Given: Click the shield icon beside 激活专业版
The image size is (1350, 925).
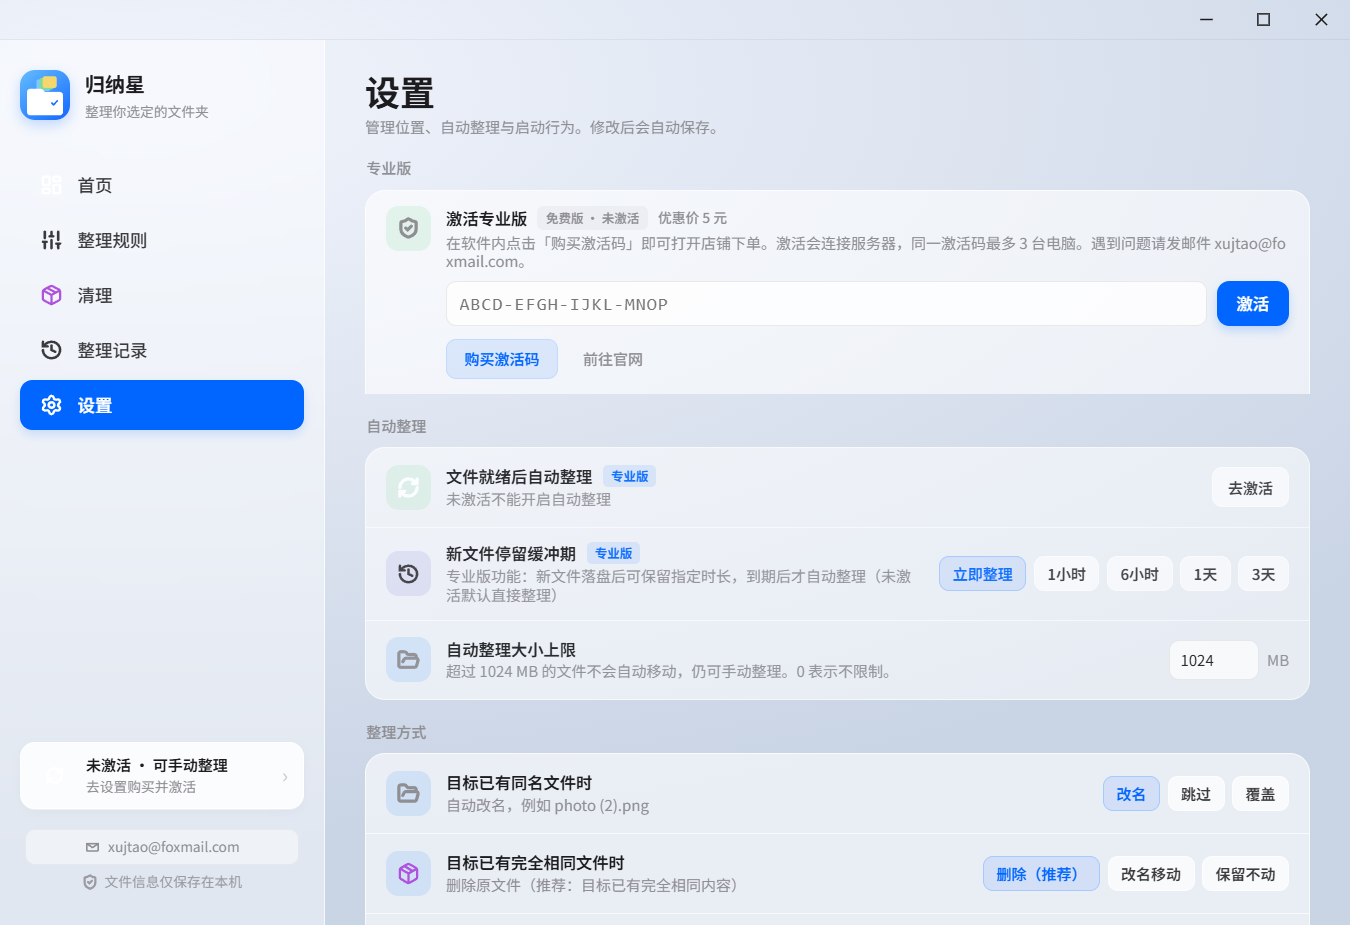Looking at the screenshot, I should [408, 228].
